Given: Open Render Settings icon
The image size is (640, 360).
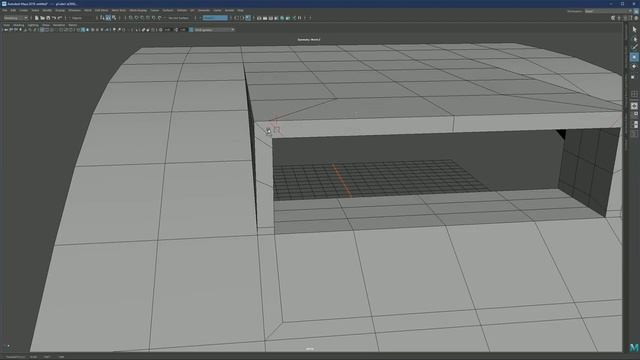Looking at the screenshot, I should (x=276, y=18).
